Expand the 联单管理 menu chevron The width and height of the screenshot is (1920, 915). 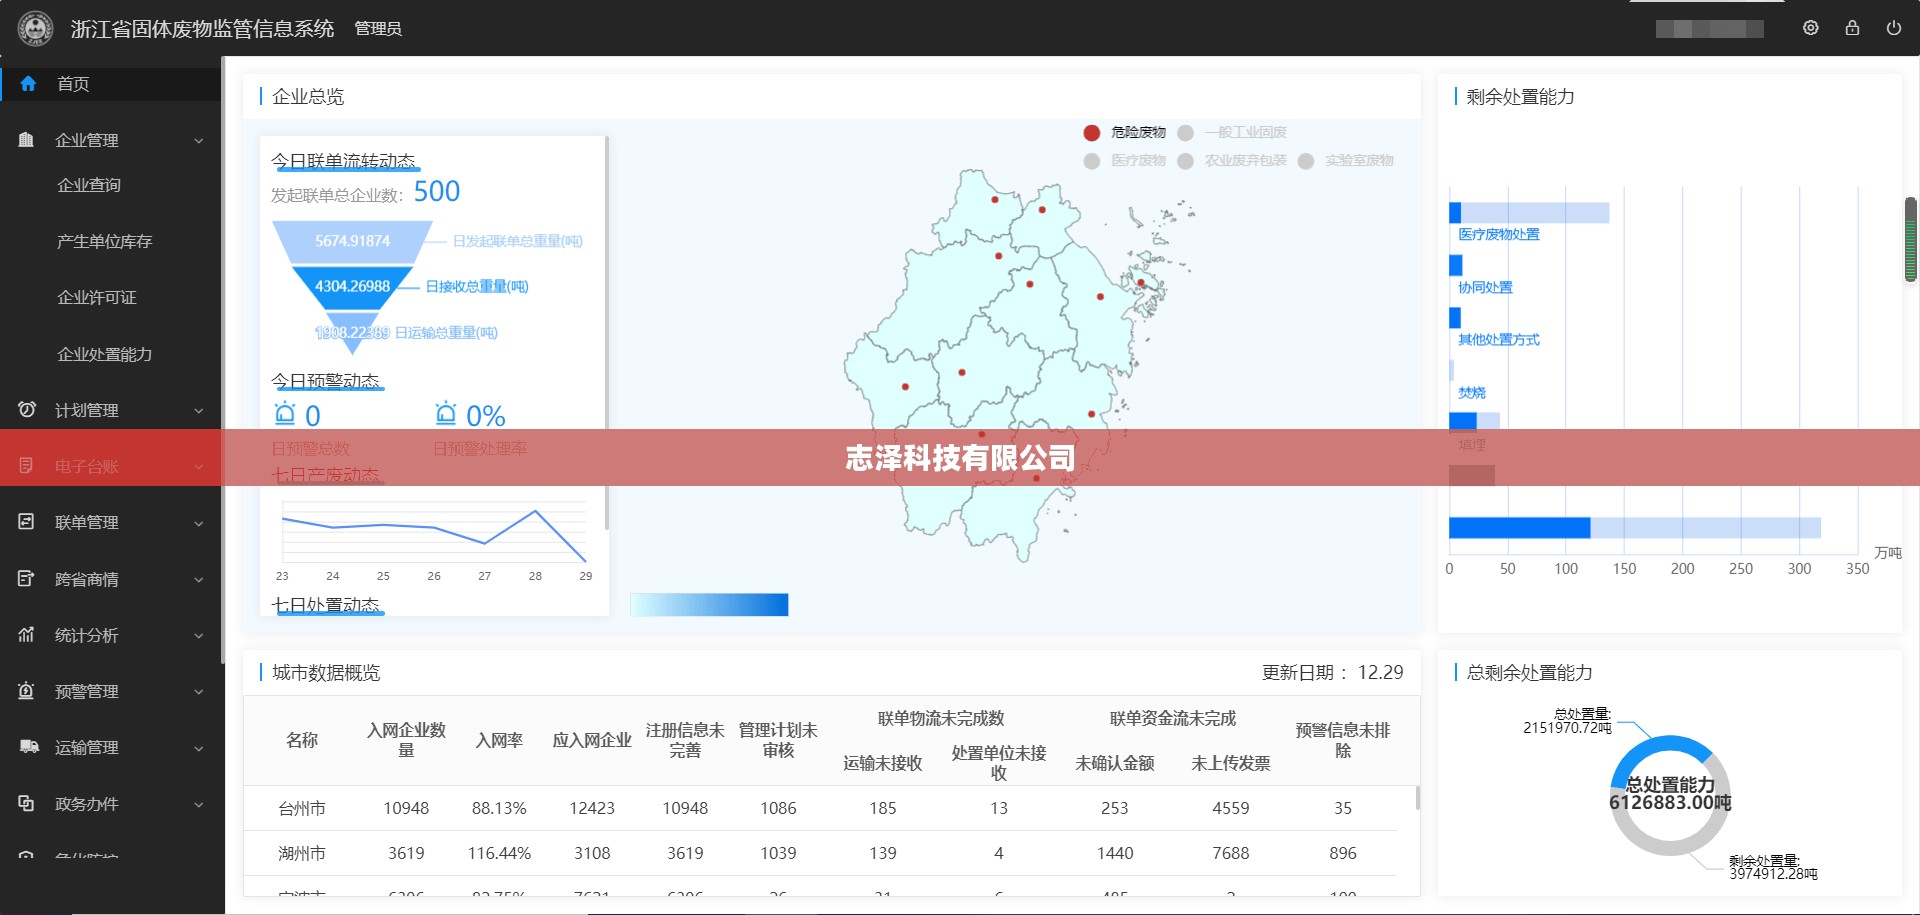(198, 523)
